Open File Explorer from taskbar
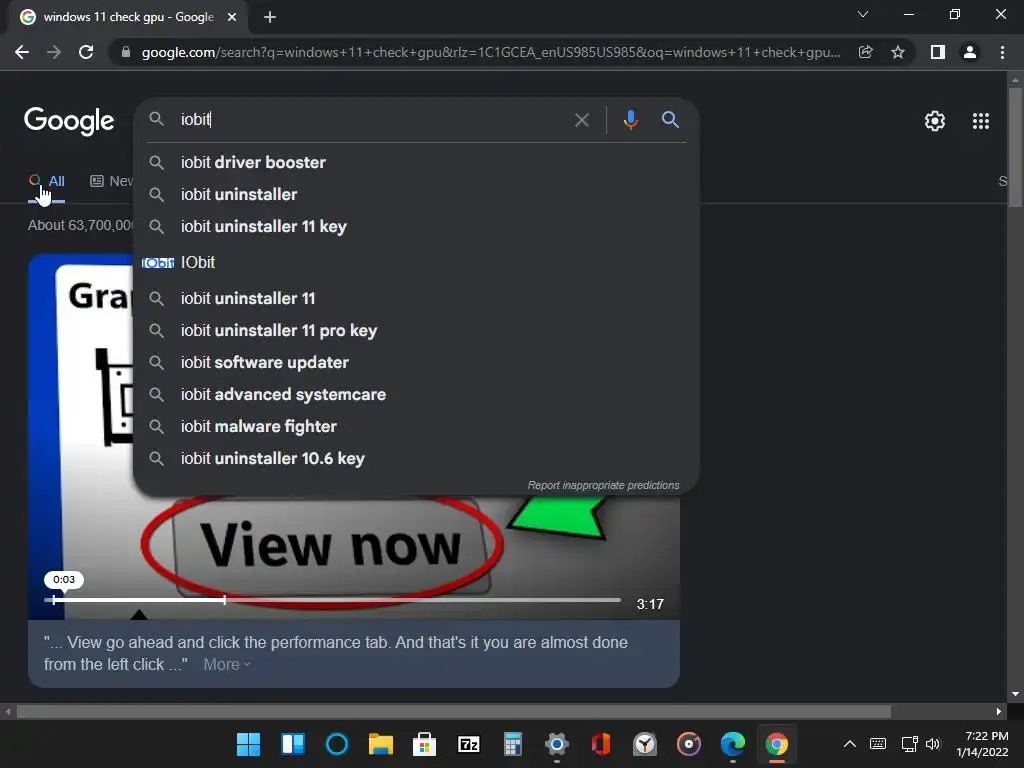Image resolution: width=1024 pixels, height=768 pixels. [x=381, y=744]
